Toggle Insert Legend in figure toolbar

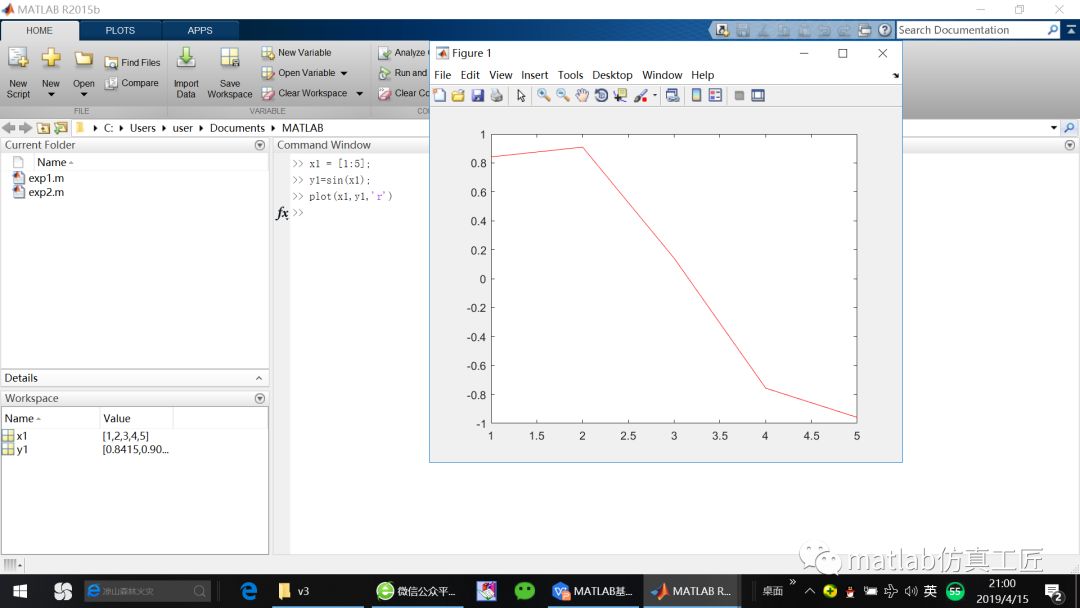click(715, 96)
